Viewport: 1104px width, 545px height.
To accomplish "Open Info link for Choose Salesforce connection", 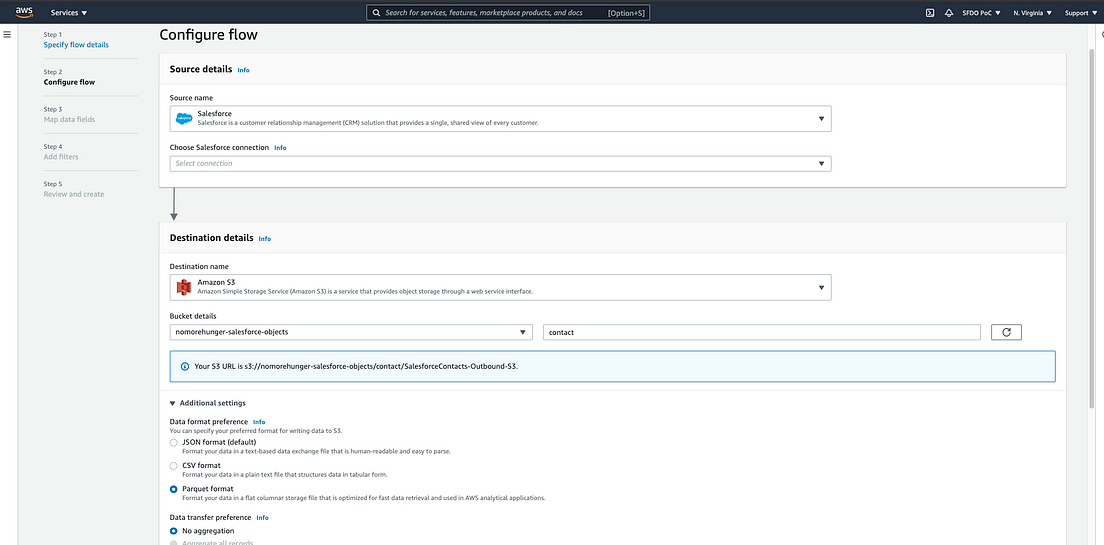I will (280, 148).
